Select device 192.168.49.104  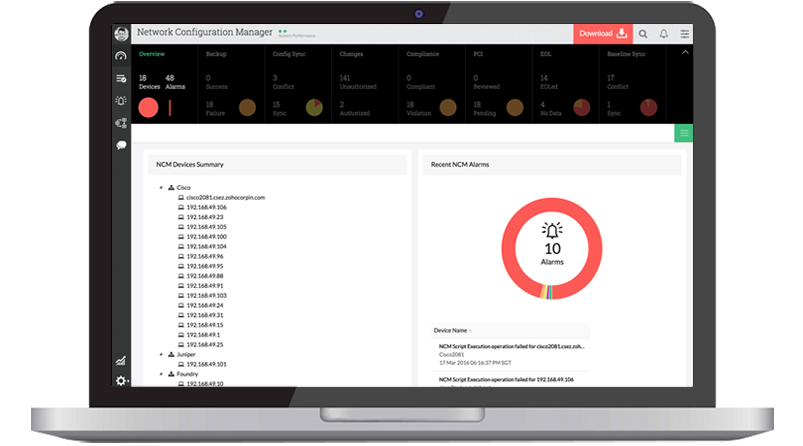coord(206,246)
